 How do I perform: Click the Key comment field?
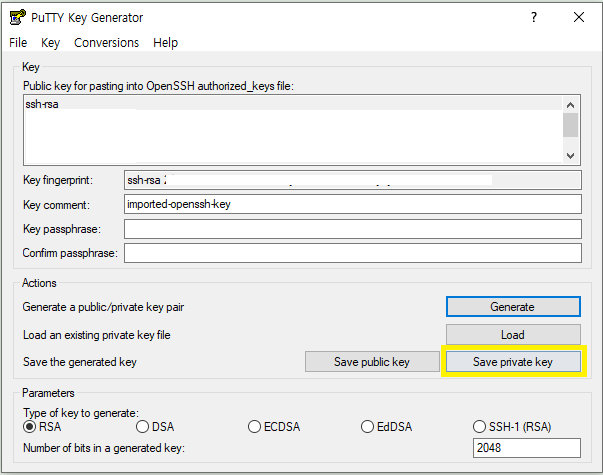point(353,204)
